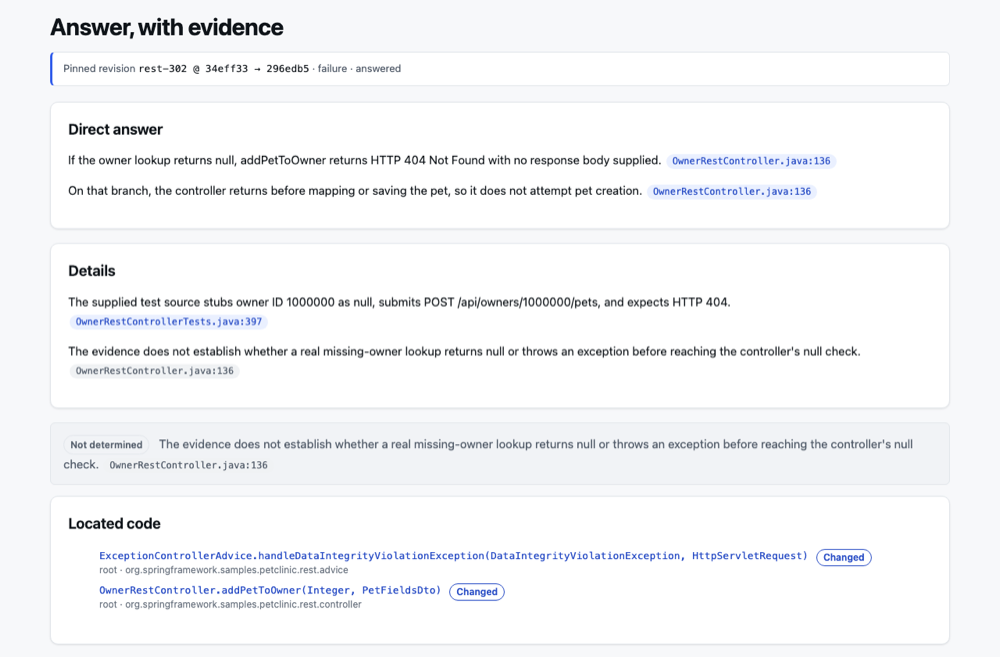Click Changed badge beside ExceptionControllerAdvice entry

[x=843, y=557]
